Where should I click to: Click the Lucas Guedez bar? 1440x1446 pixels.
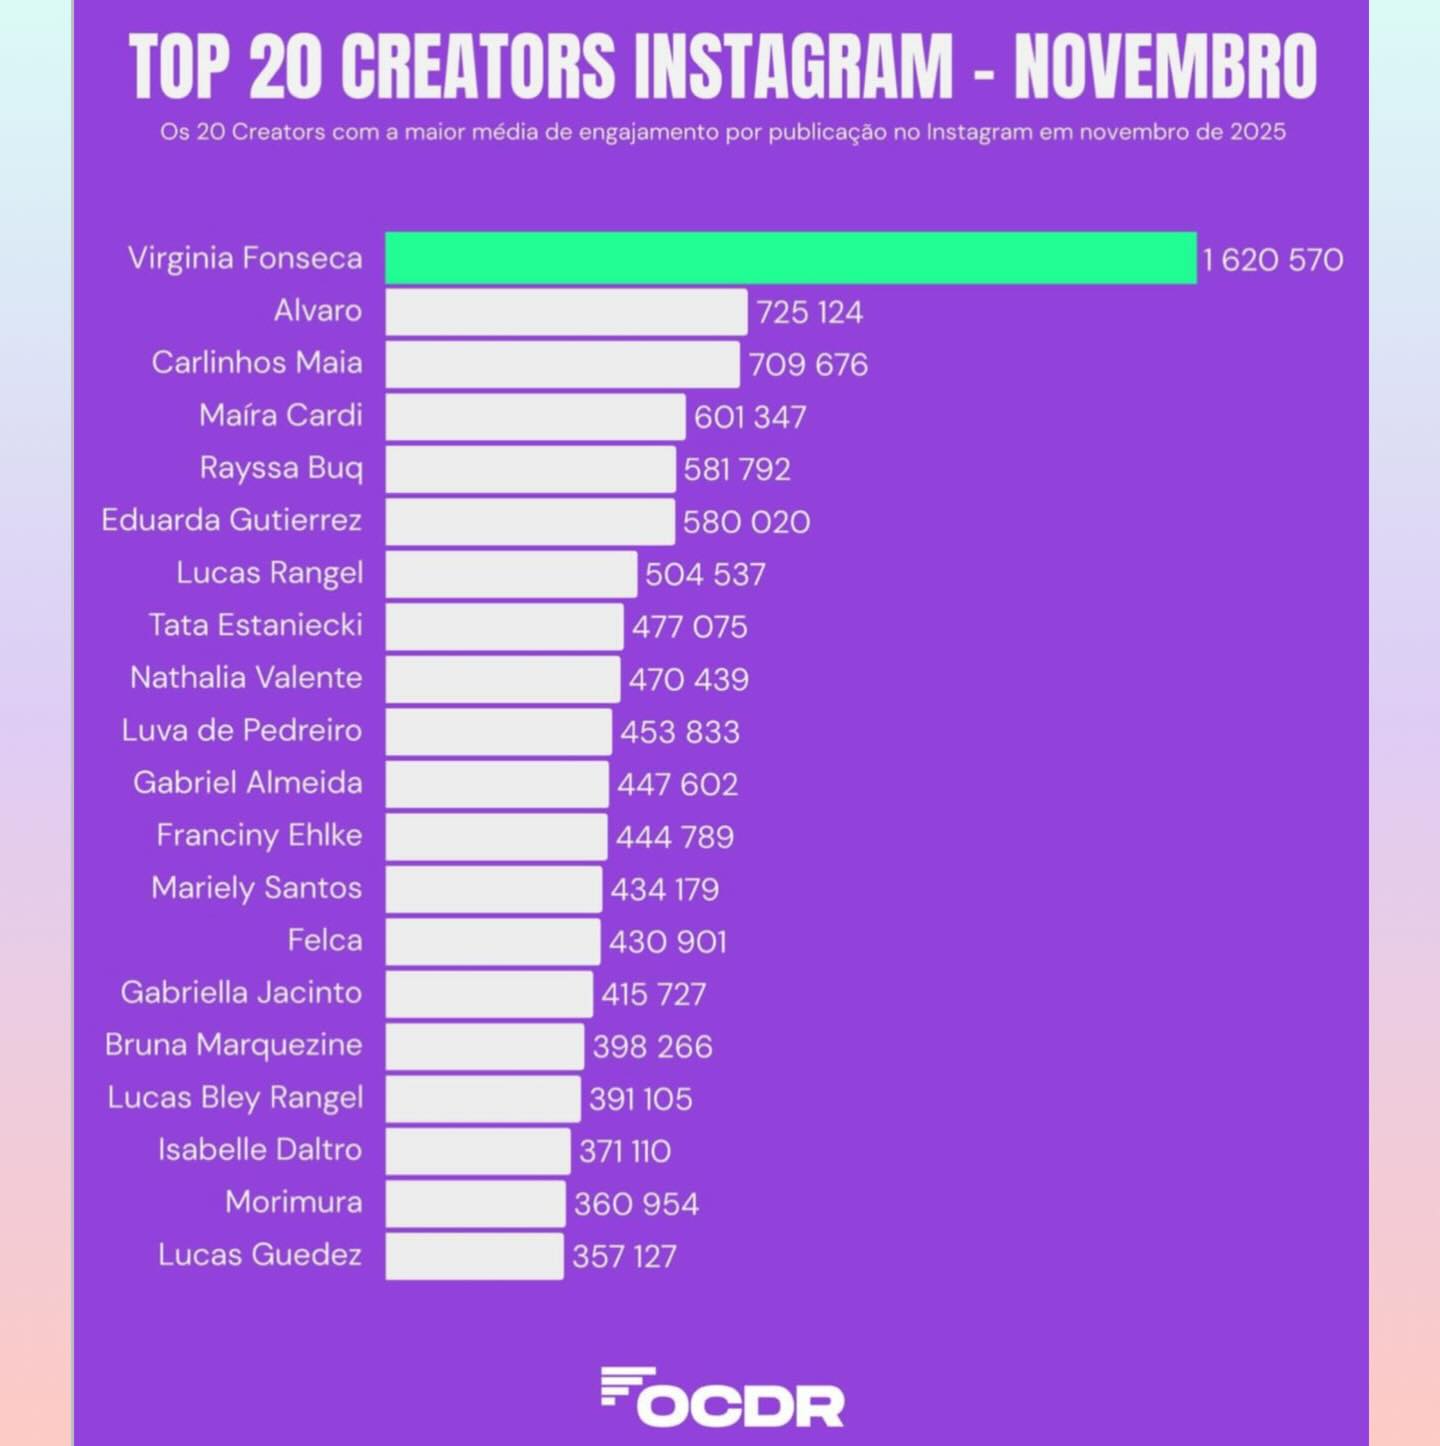tap(474, 1256)
